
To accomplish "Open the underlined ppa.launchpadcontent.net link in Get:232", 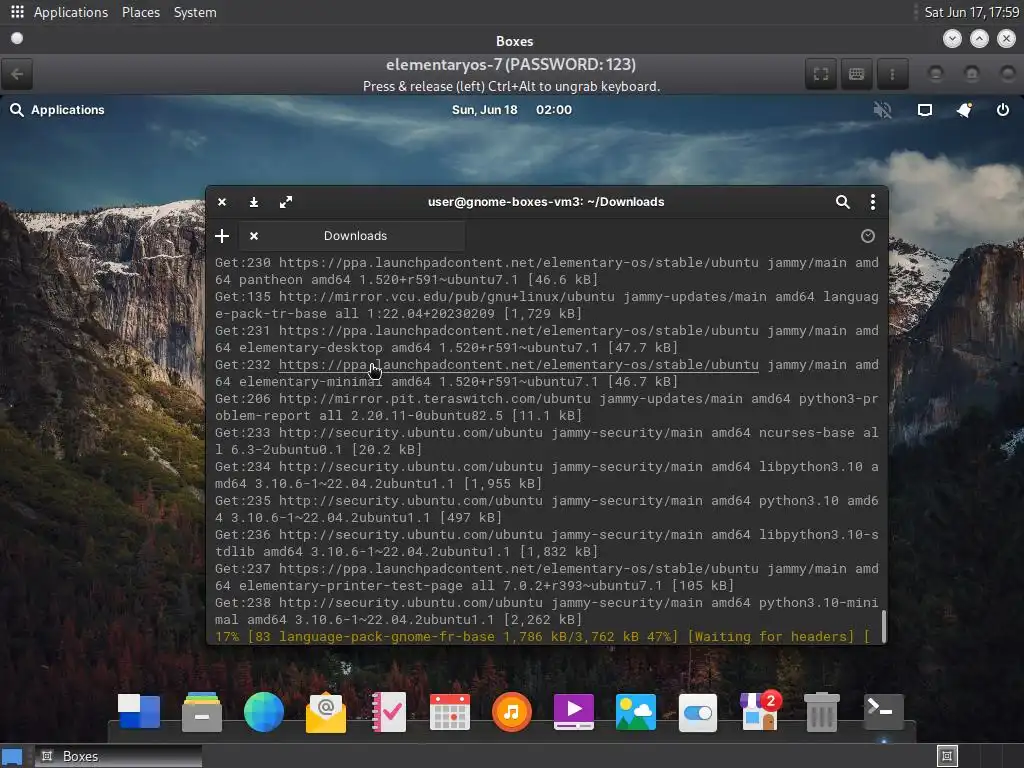I will pos(519,364).
